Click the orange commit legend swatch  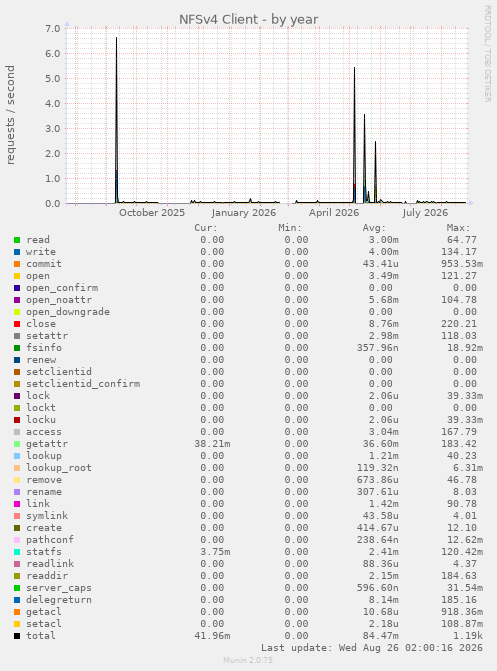tap(17, 264)
